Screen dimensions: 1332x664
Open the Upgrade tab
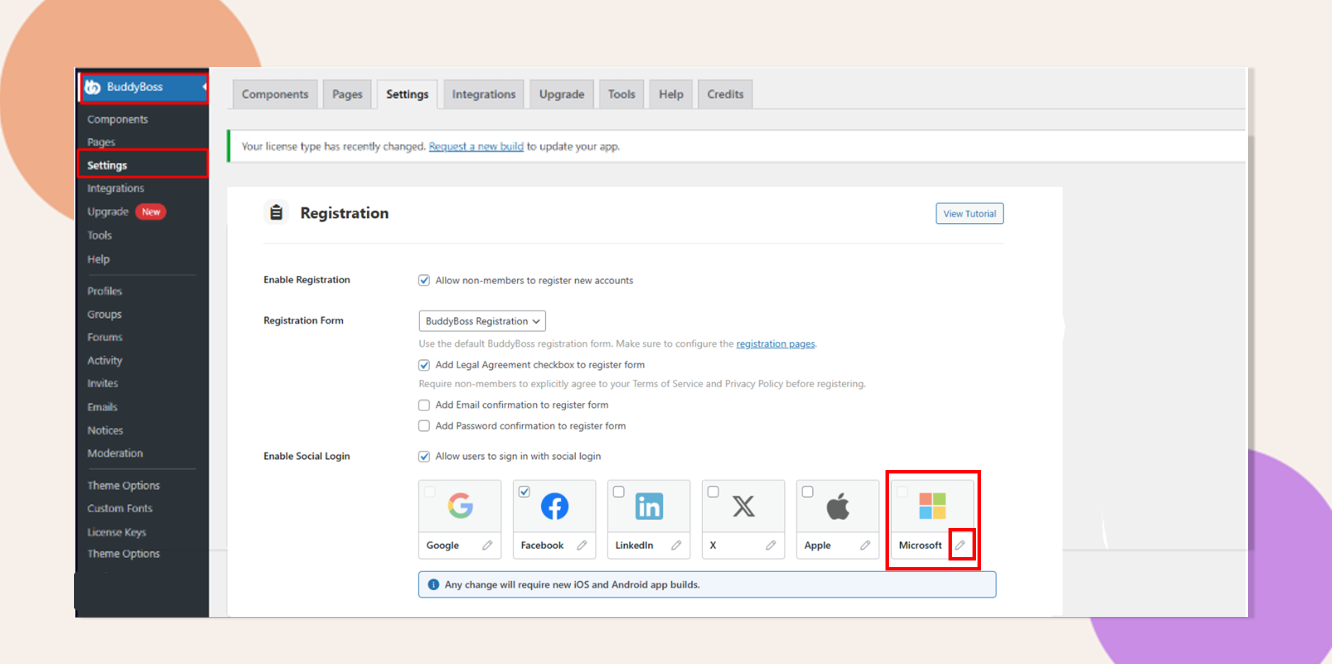(562, 94)
